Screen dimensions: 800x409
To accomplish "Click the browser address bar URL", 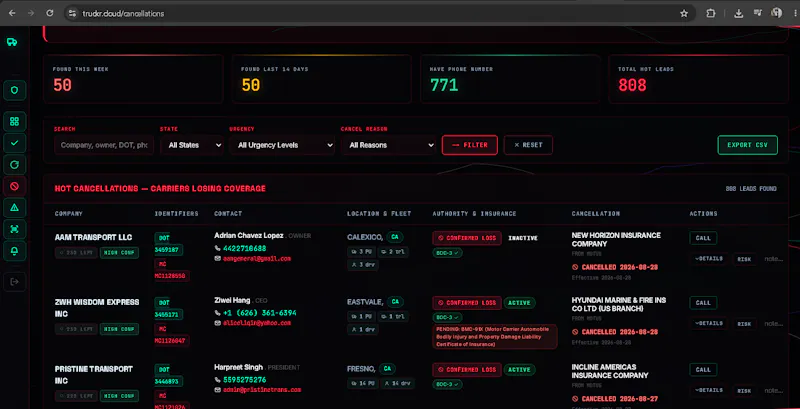I will (123, 14).
